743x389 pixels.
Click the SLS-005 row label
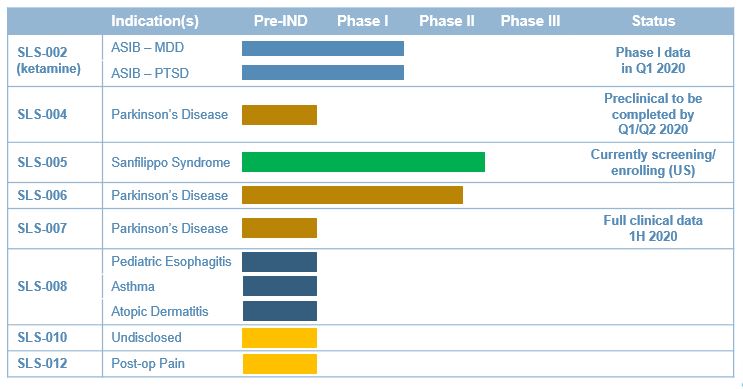point(42,163)
